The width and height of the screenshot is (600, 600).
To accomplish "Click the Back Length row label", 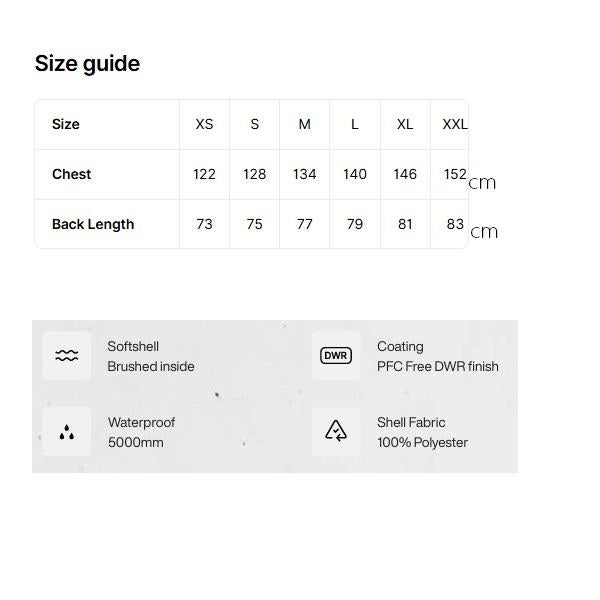I will pyautogui.click(x=93, y=224).
